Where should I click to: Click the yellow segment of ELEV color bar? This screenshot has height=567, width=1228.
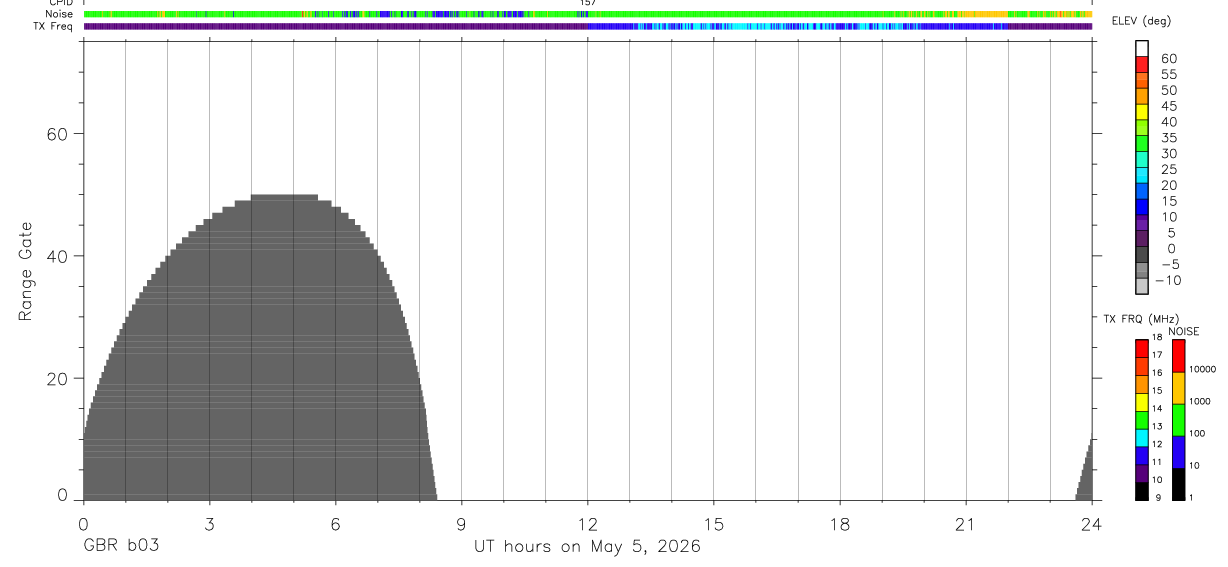pyautogui.click(x=1142, y=112)
